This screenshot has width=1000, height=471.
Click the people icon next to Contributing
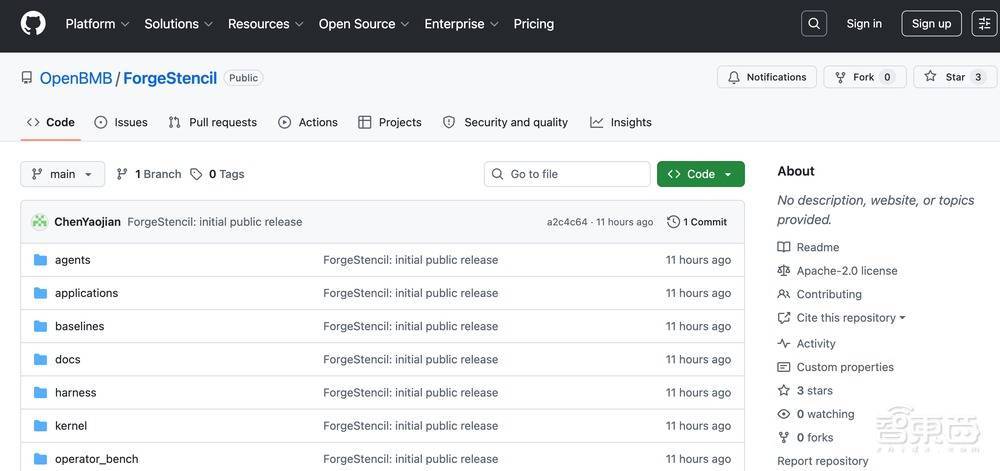click(784, 294)
